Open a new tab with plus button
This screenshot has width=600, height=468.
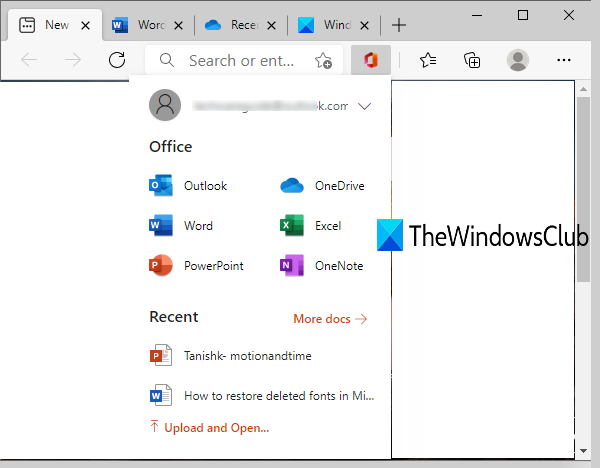pos(399,25)
